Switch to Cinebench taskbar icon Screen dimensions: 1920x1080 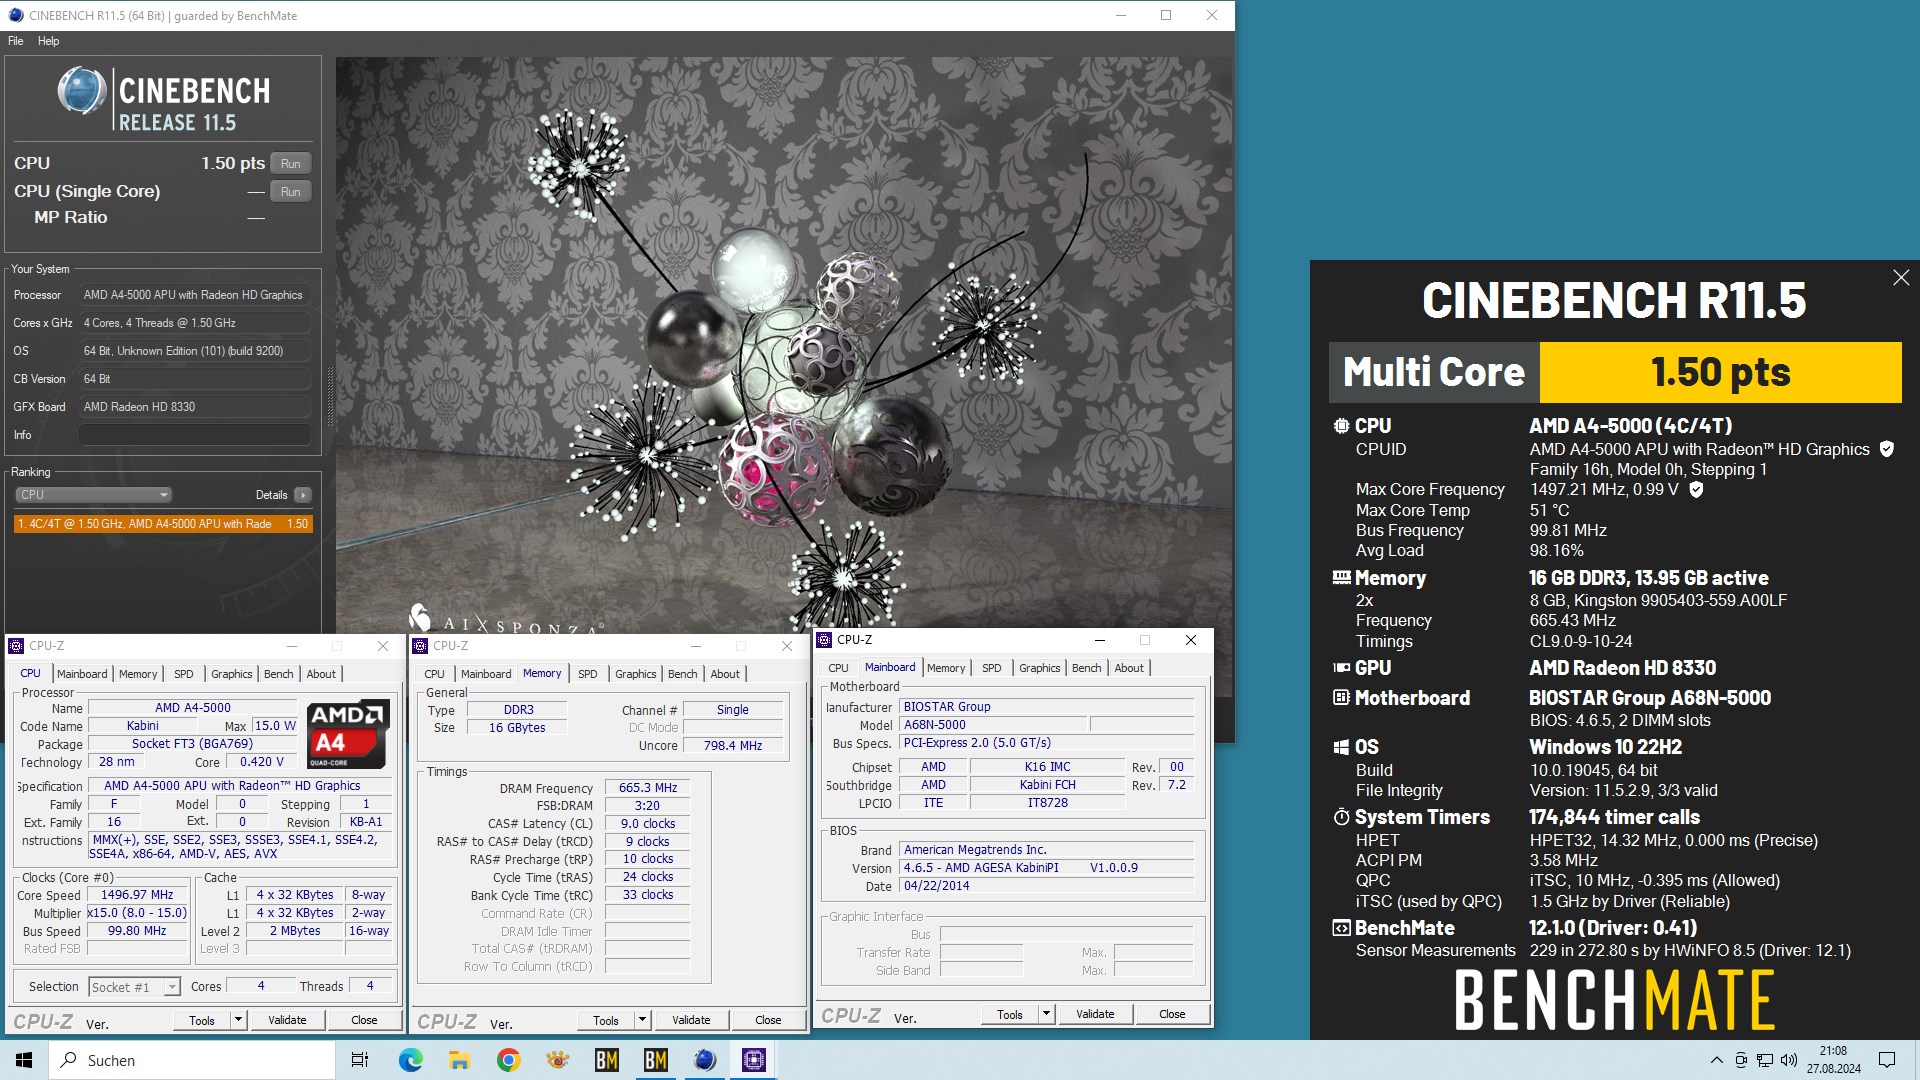[705, 1060]
